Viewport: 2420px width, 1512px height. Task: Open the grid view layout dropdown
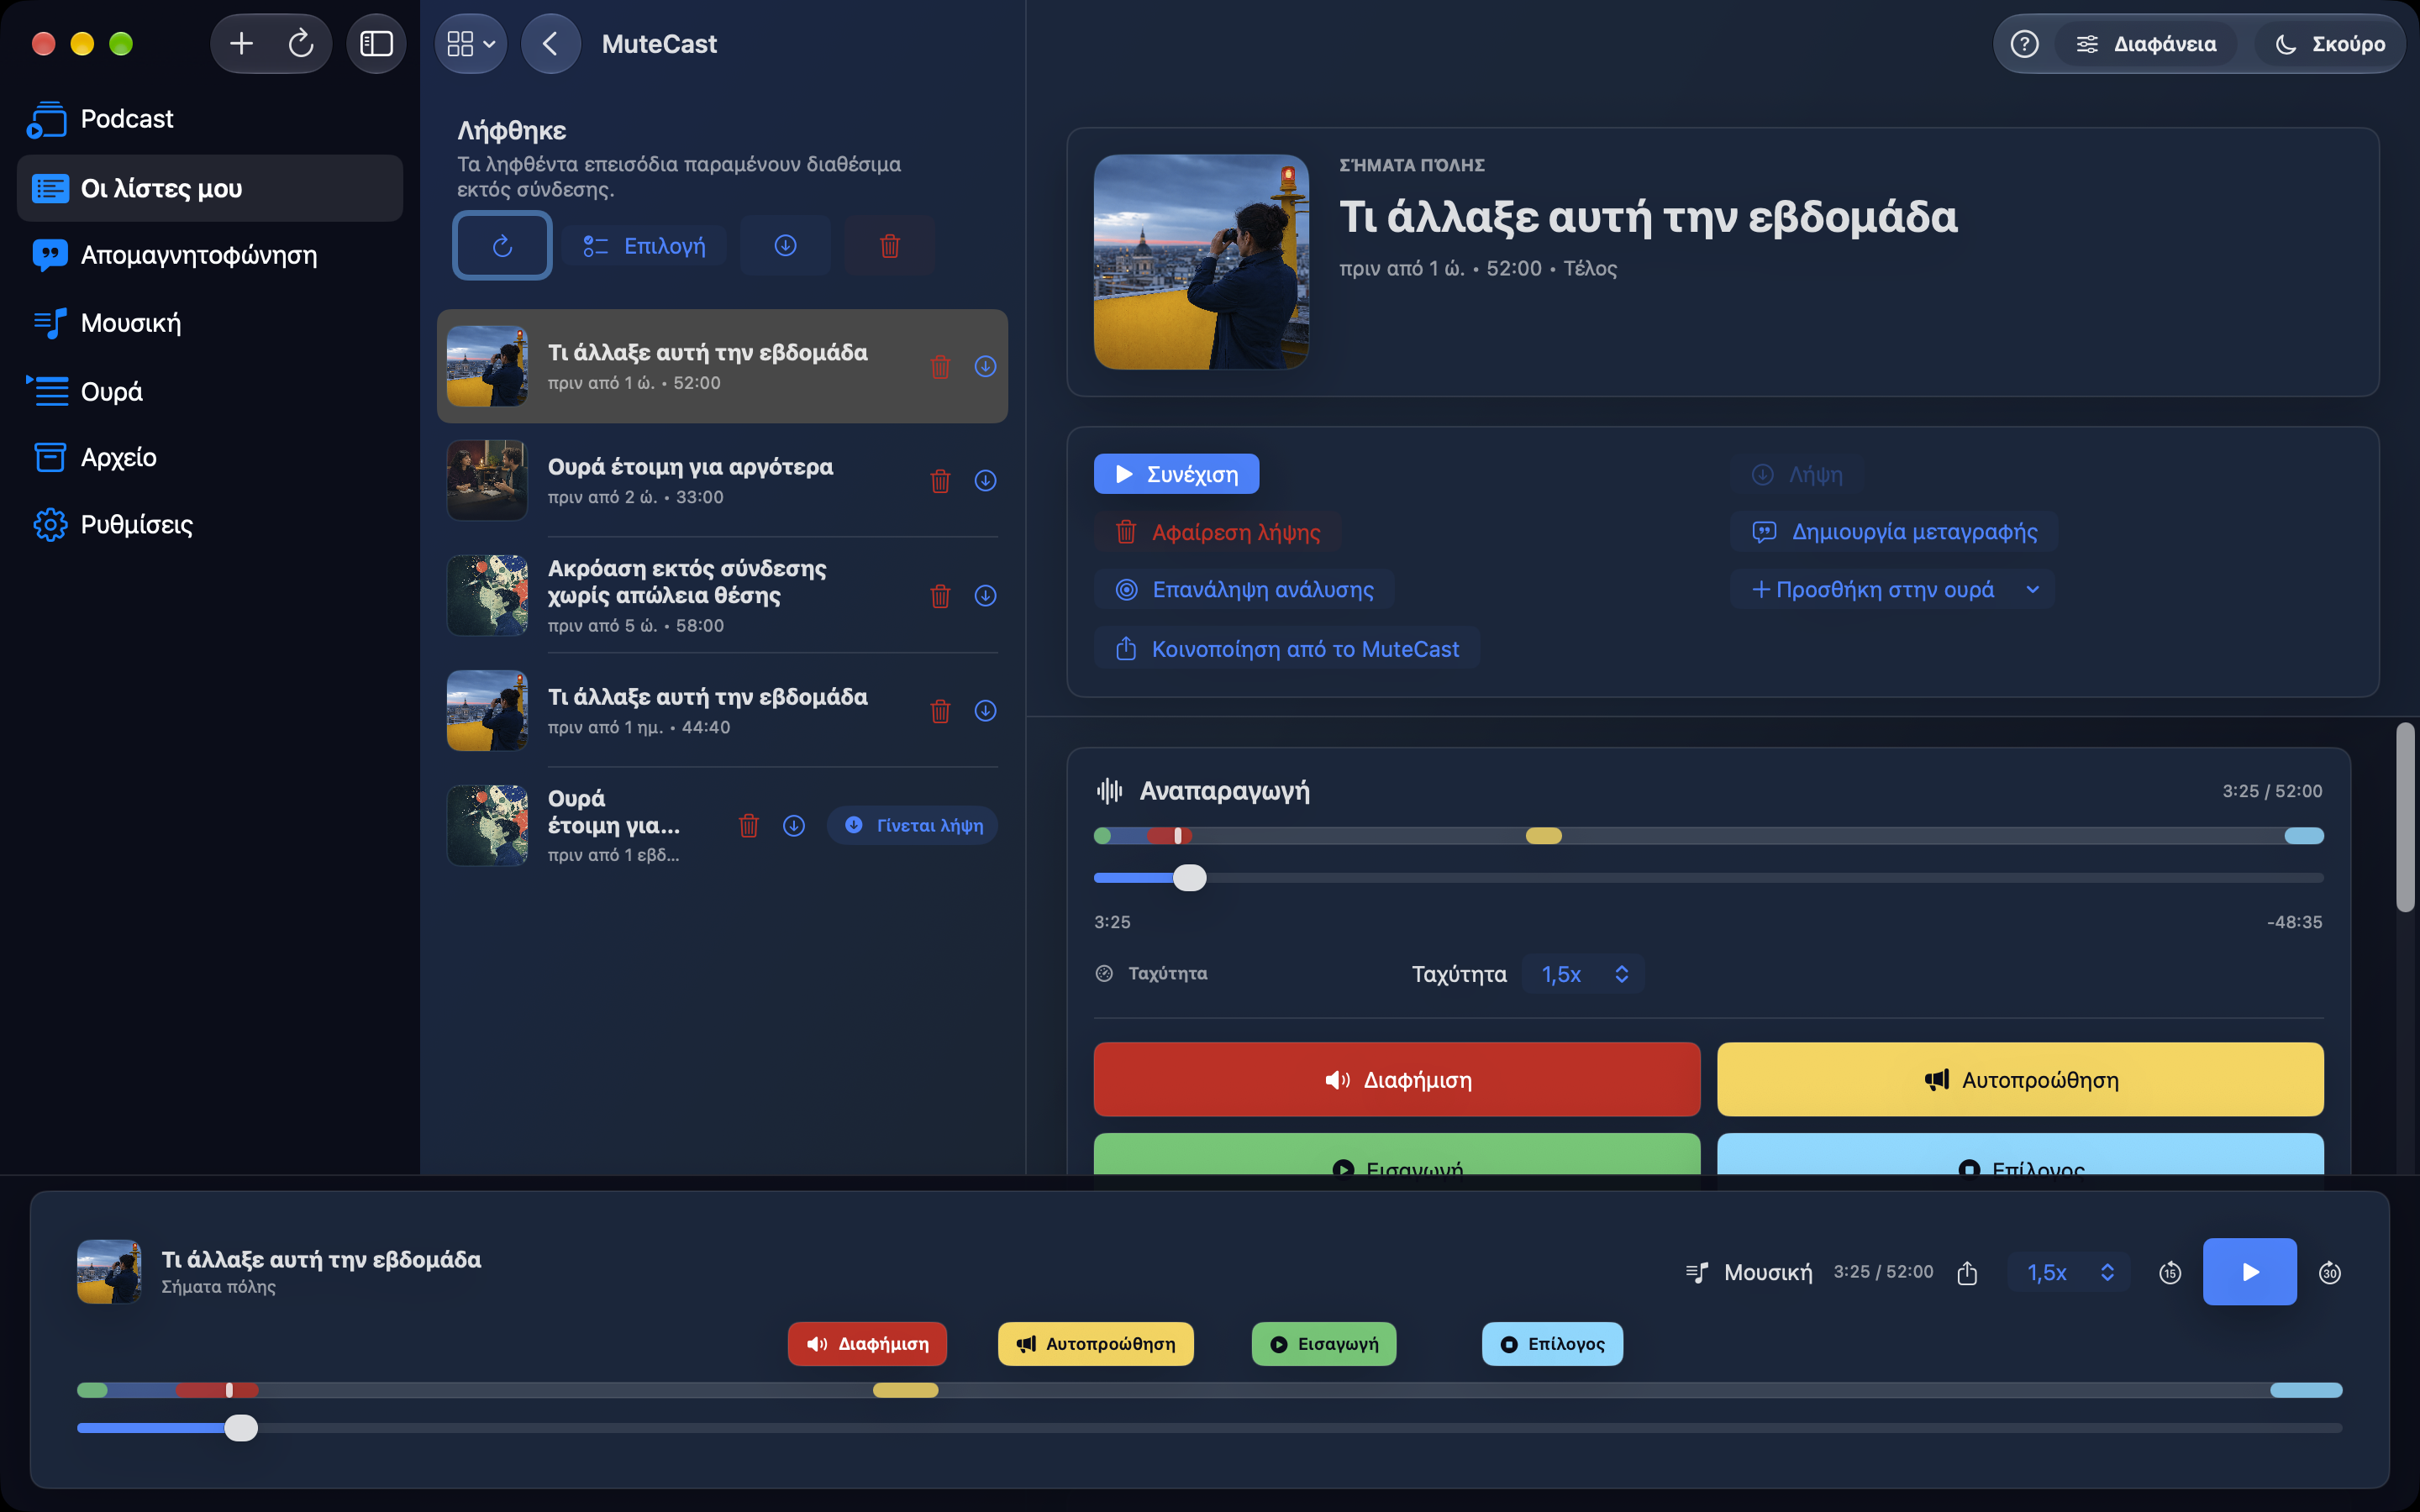[x=471, y=44]
